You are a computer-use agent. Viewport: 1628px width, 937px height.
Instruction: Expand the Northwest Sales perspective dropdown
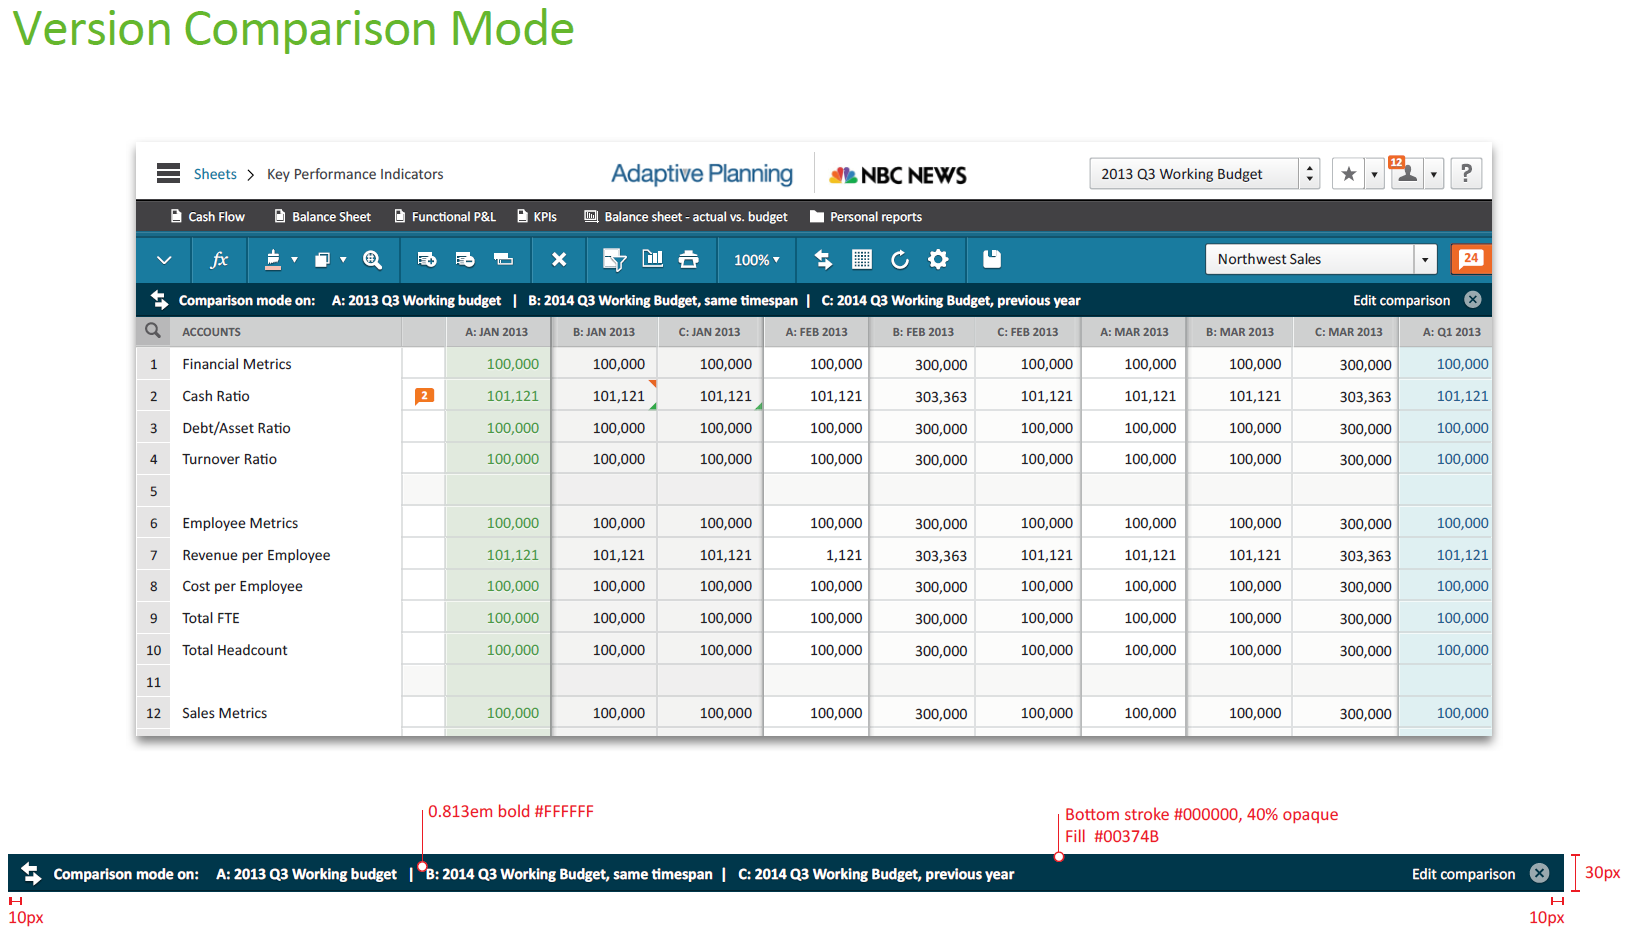pos(1424,259)
